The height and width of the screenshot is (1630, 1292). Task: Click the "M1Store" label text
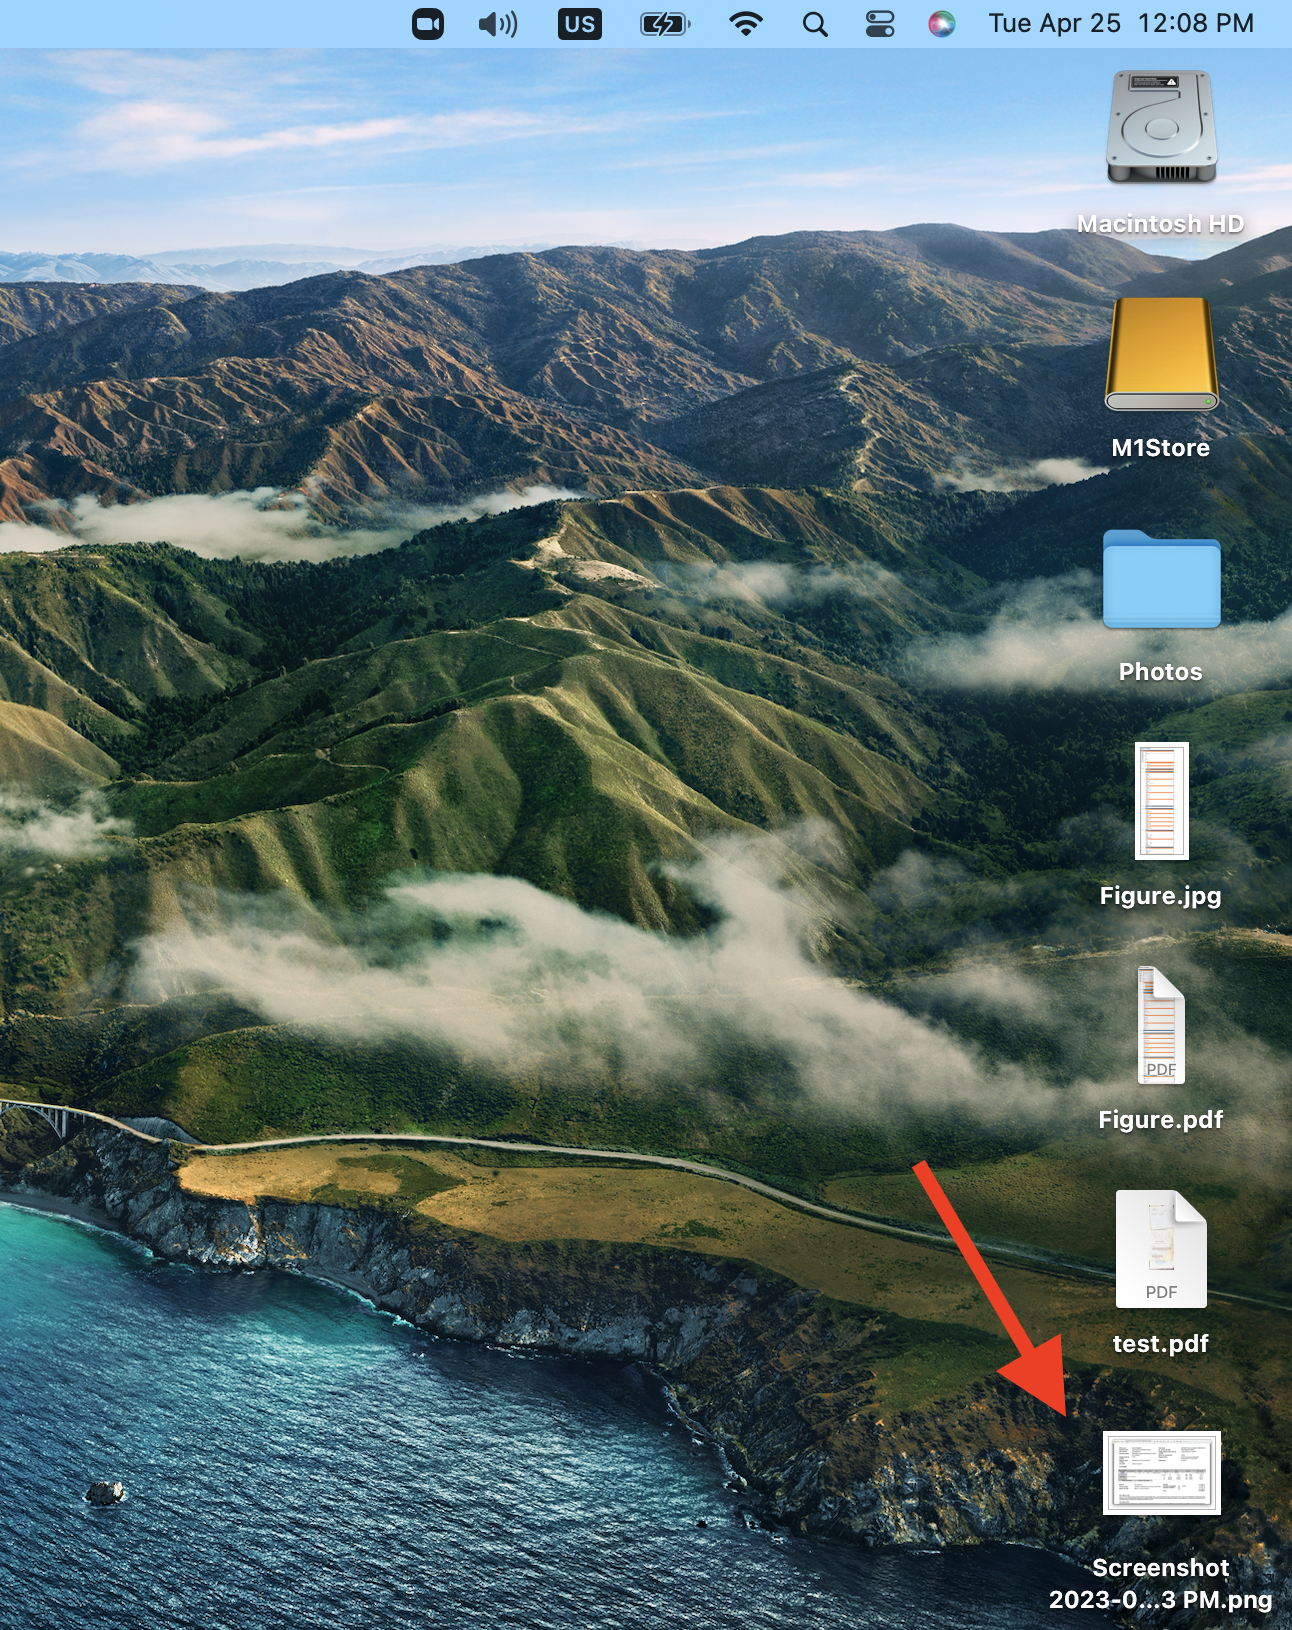point(1161,448)
